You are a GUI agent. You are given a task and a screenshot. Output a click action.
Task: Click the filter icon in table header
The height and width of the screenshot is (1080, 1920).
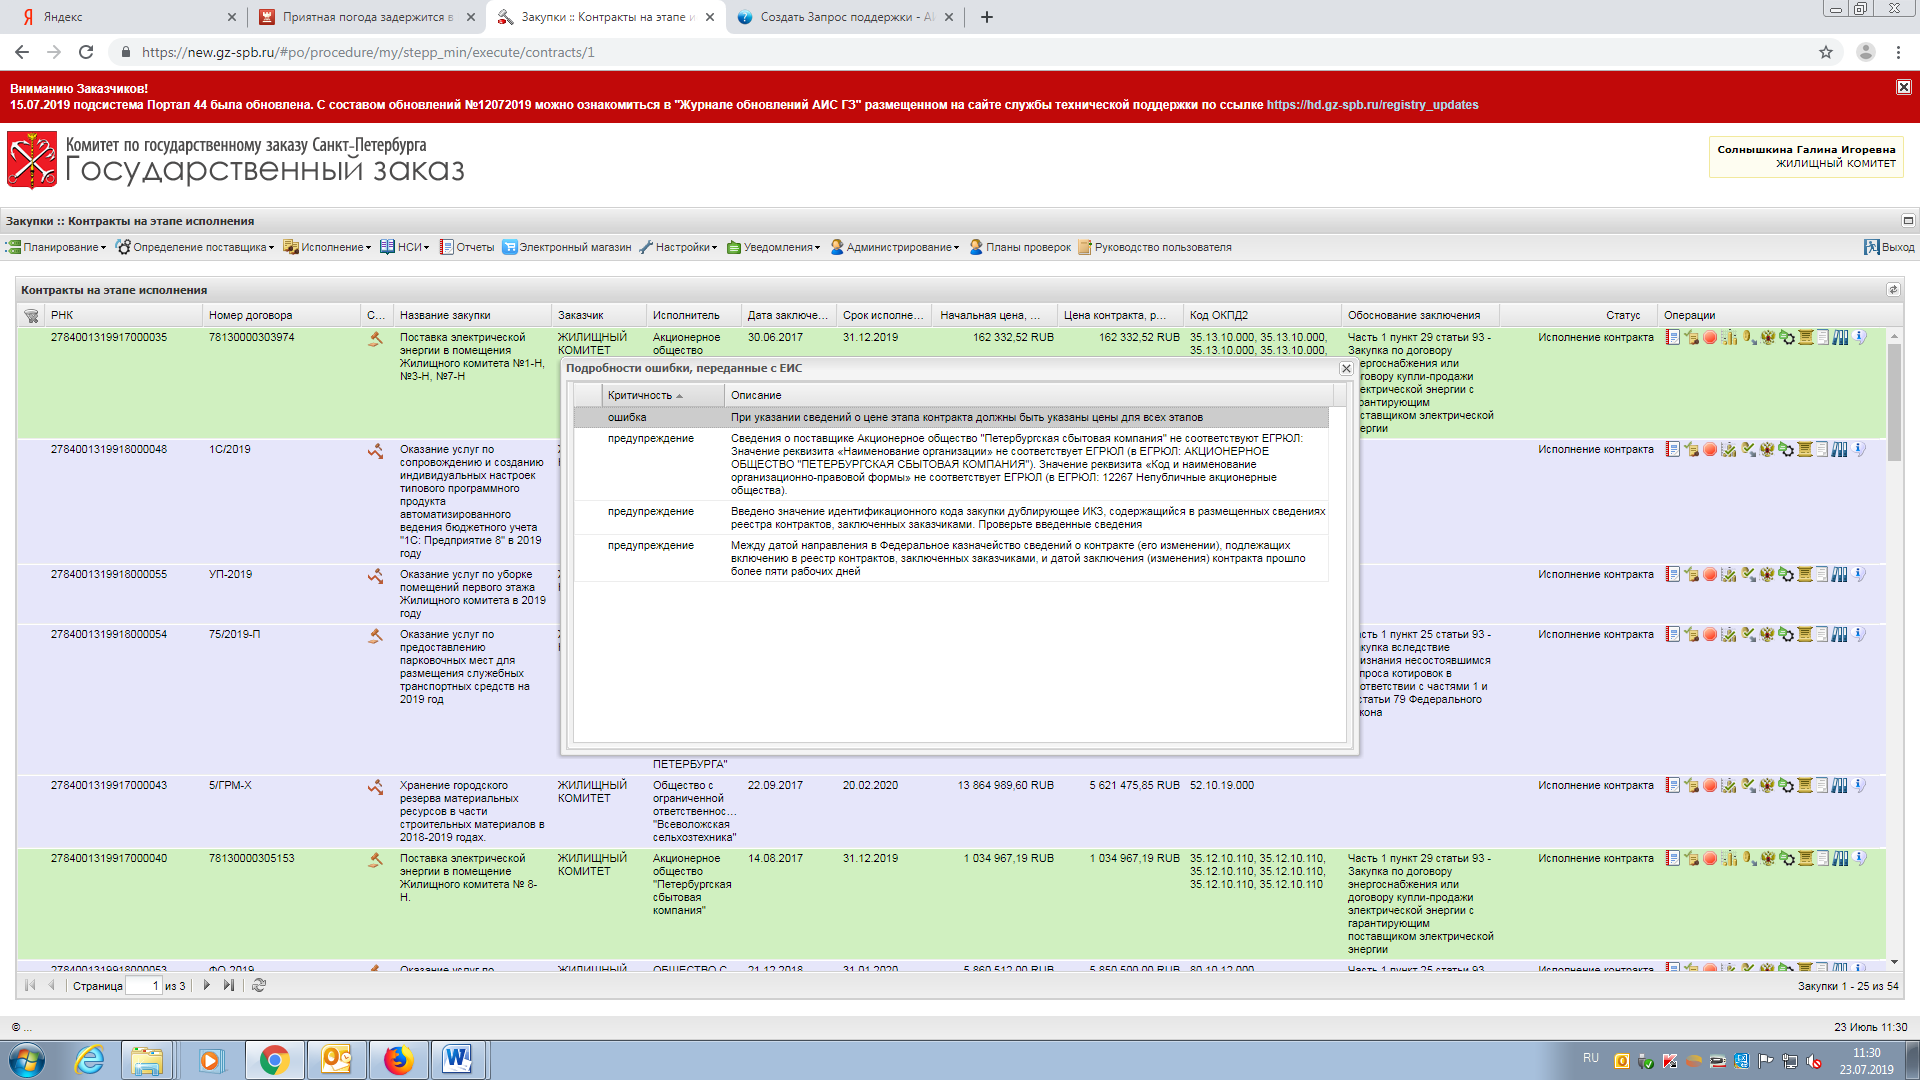[x=31, y=316]
